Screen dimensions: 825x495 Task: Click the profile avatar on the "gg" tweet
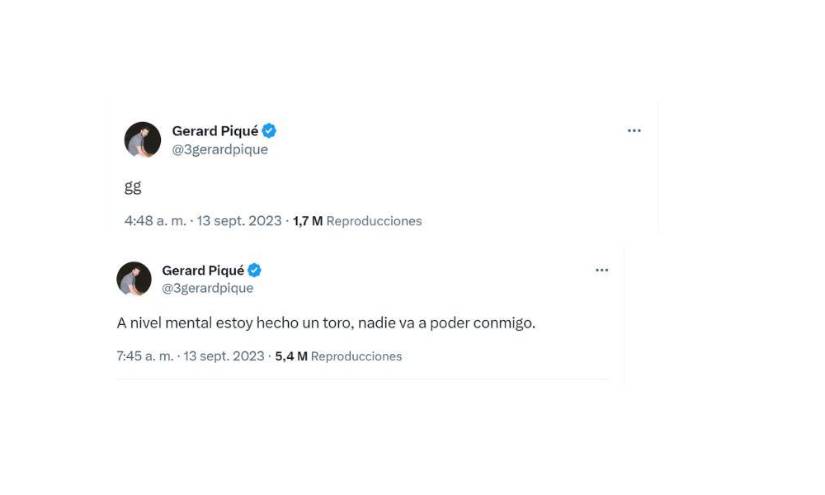143,140
